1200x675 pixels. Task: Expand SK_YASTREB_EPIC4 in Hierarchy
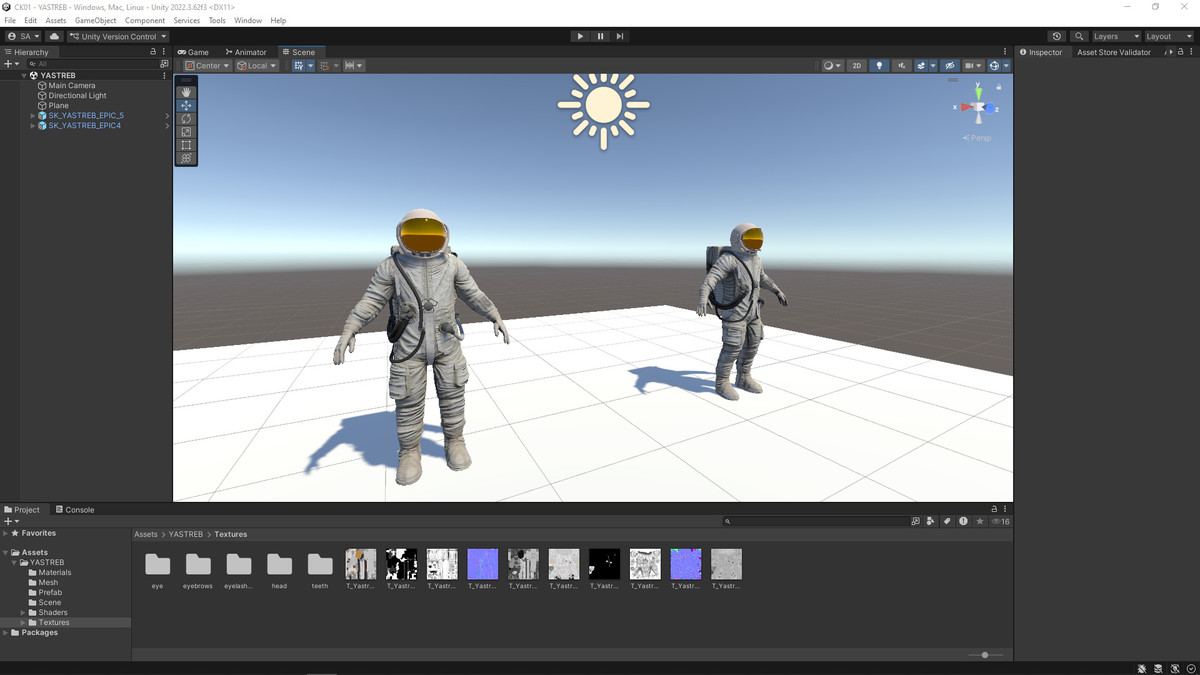[x=33, y=126]
